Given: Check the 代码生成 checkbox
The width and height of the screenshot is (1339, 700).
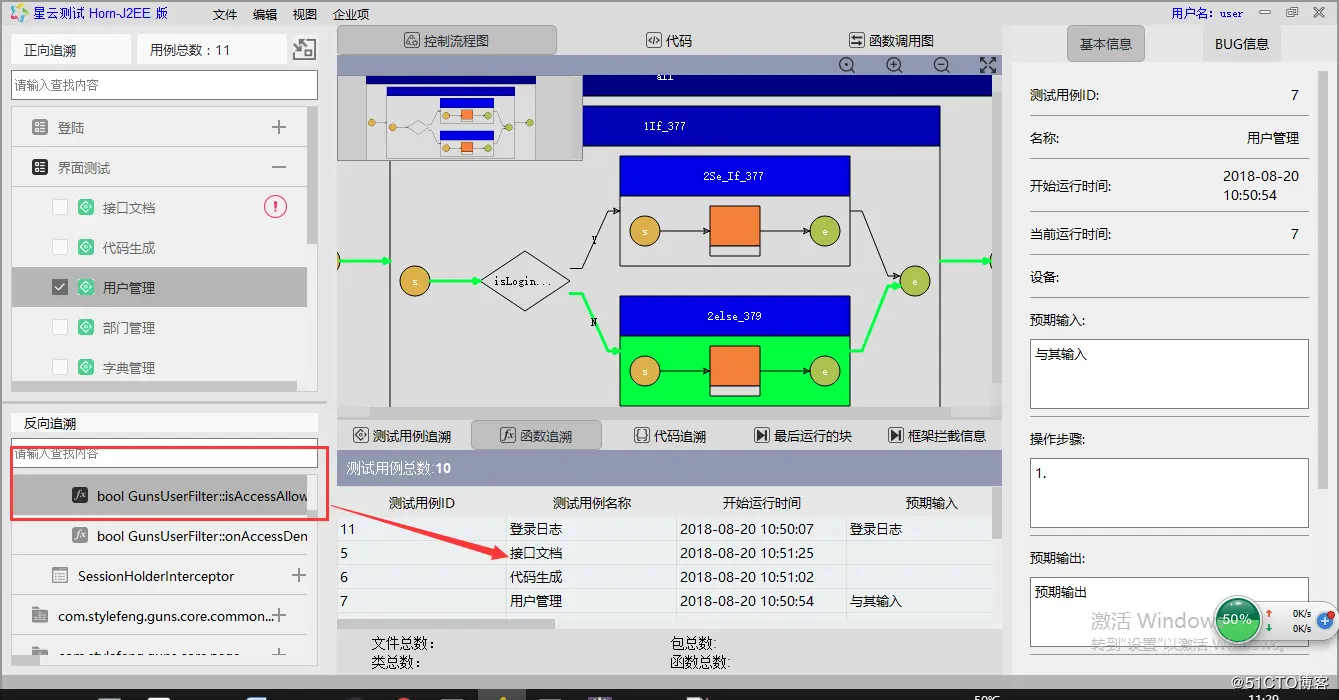Looking at the screenshot, I should [x=59, y=247].
